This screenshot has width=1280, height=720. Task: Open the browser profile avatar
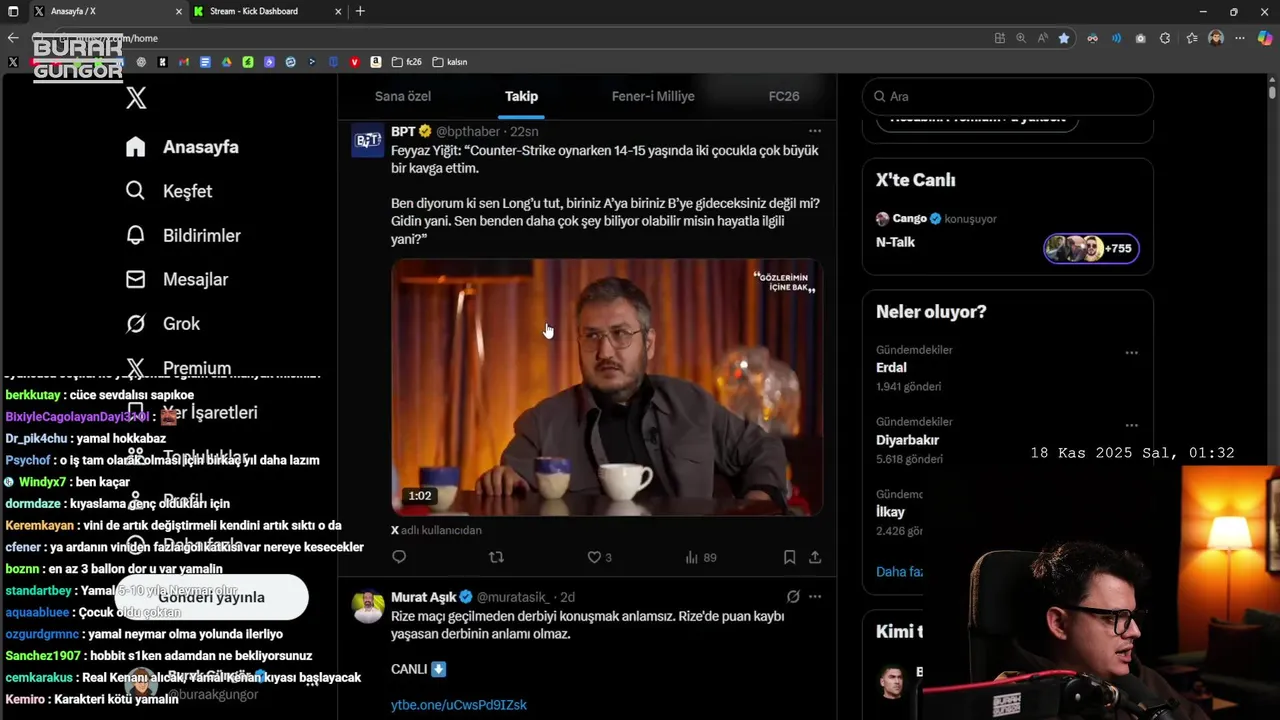point(1216,38)
